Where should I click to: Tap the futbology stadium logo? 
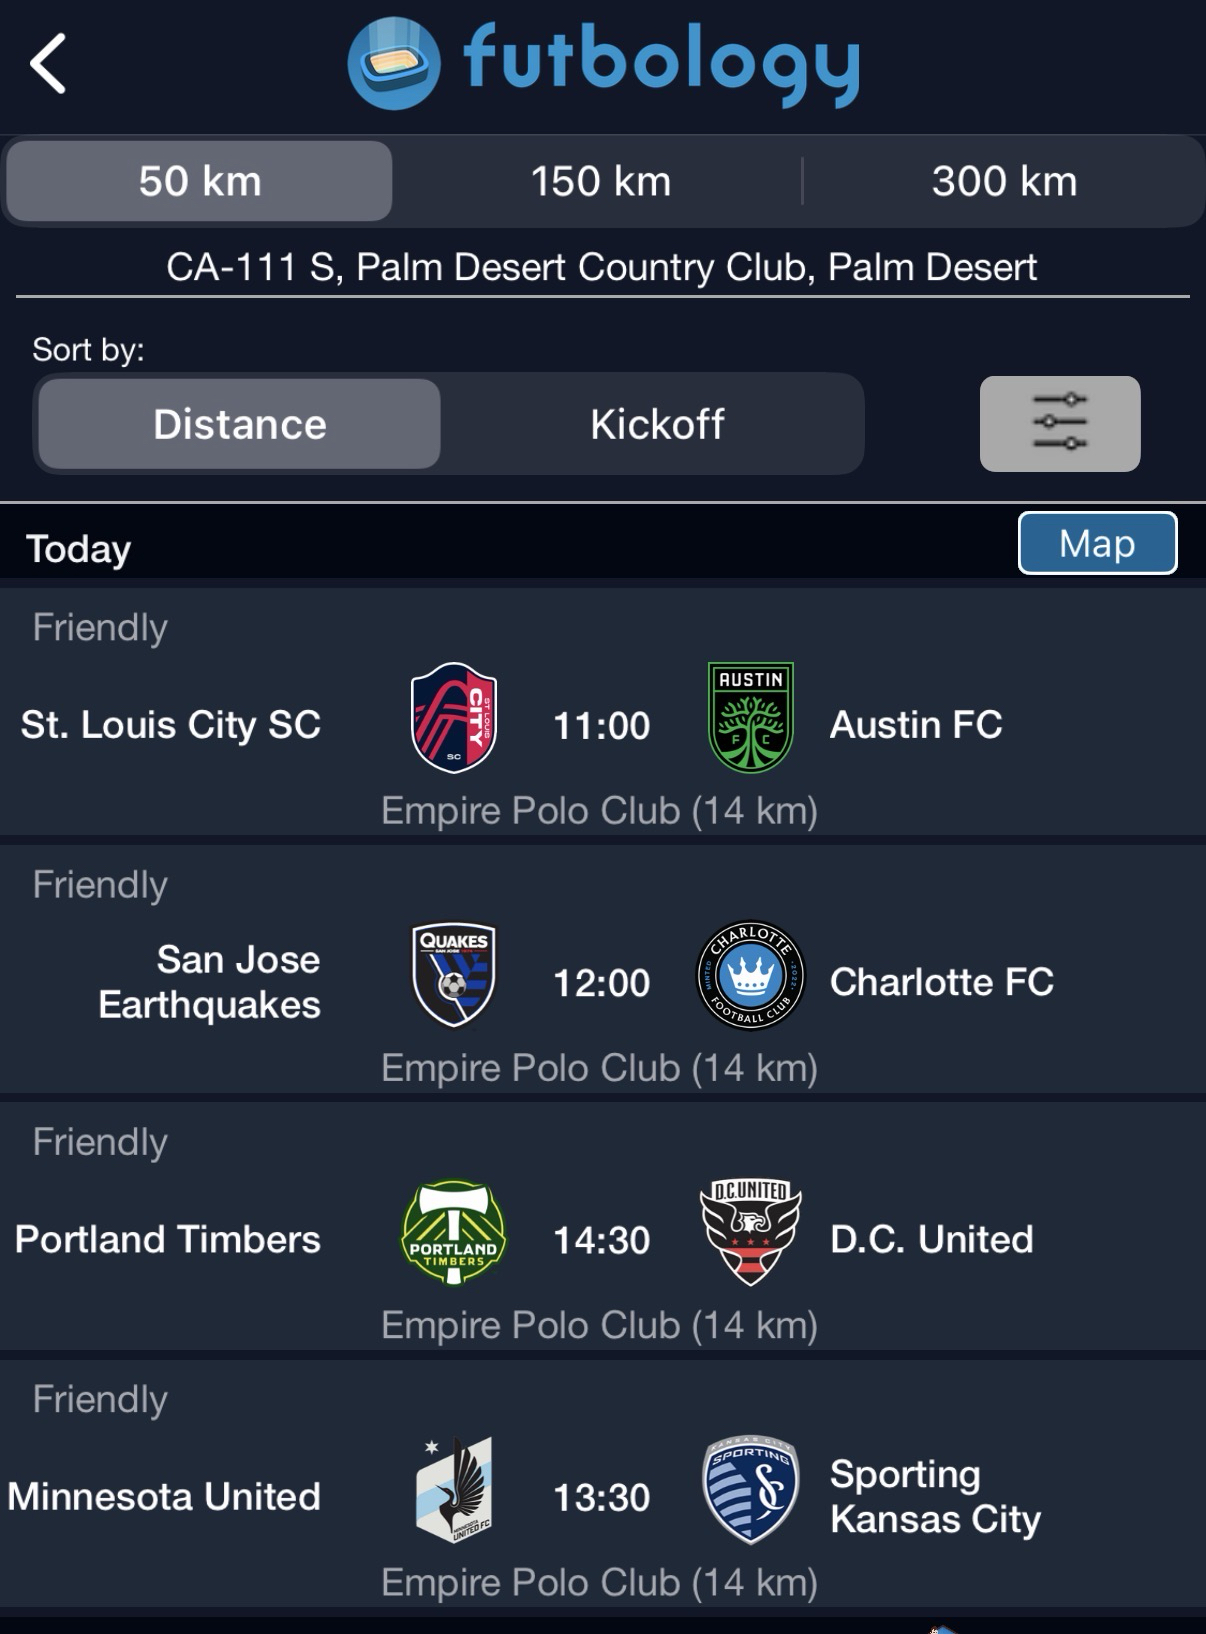tap(394, 64)
